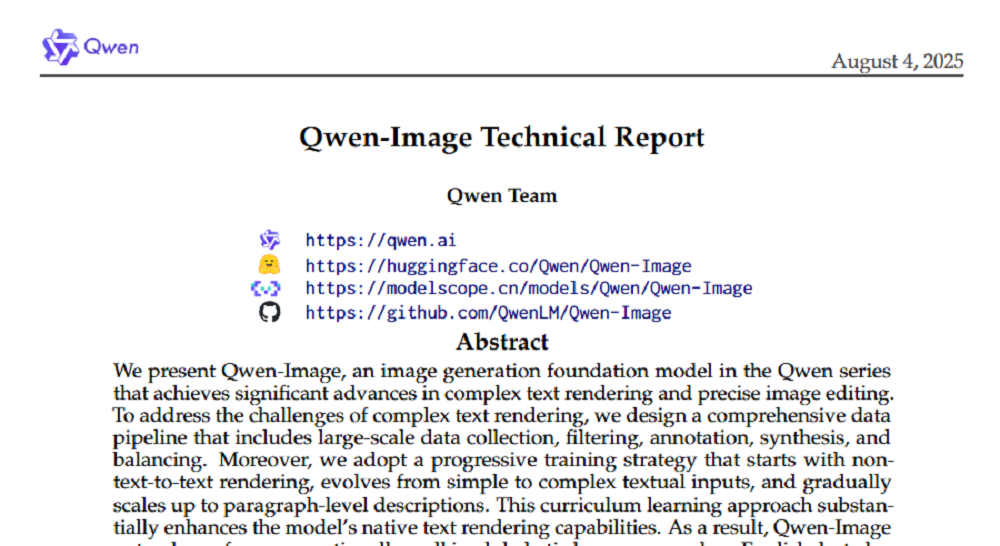This screenshot has height=546, width=1000.
Task: Visit the modelscope.cn Qwen-Image link
Action: 528,289
